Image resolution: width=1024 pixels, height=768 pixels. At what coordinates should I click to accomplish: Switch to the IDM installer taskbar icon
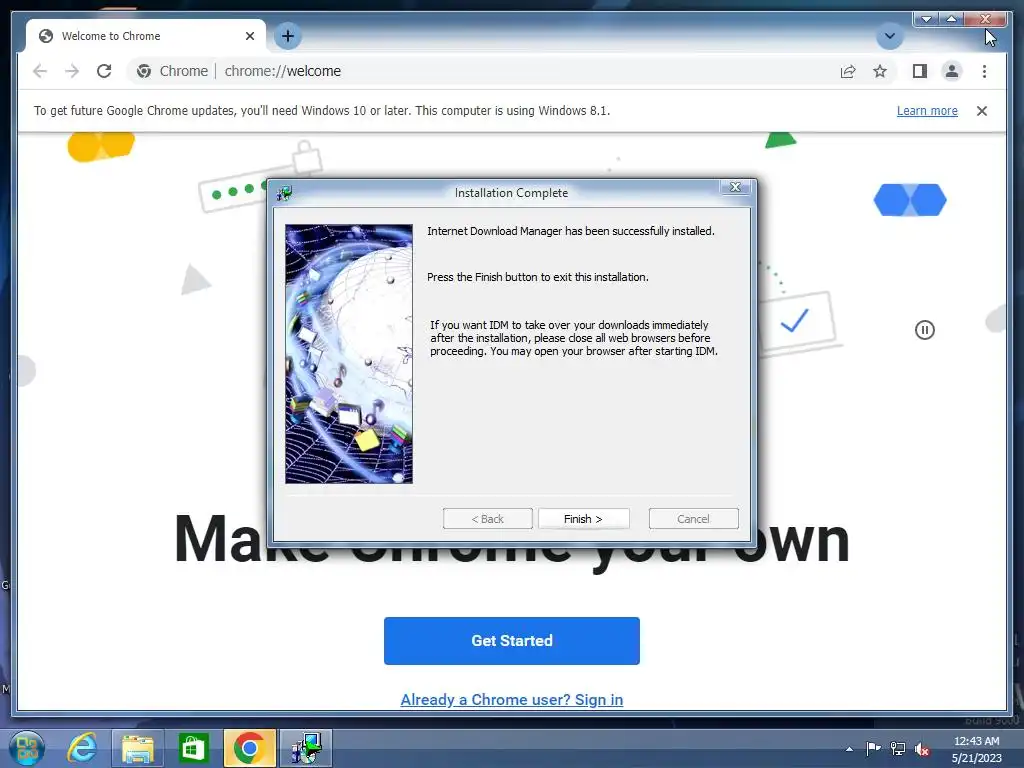(306, 748)
